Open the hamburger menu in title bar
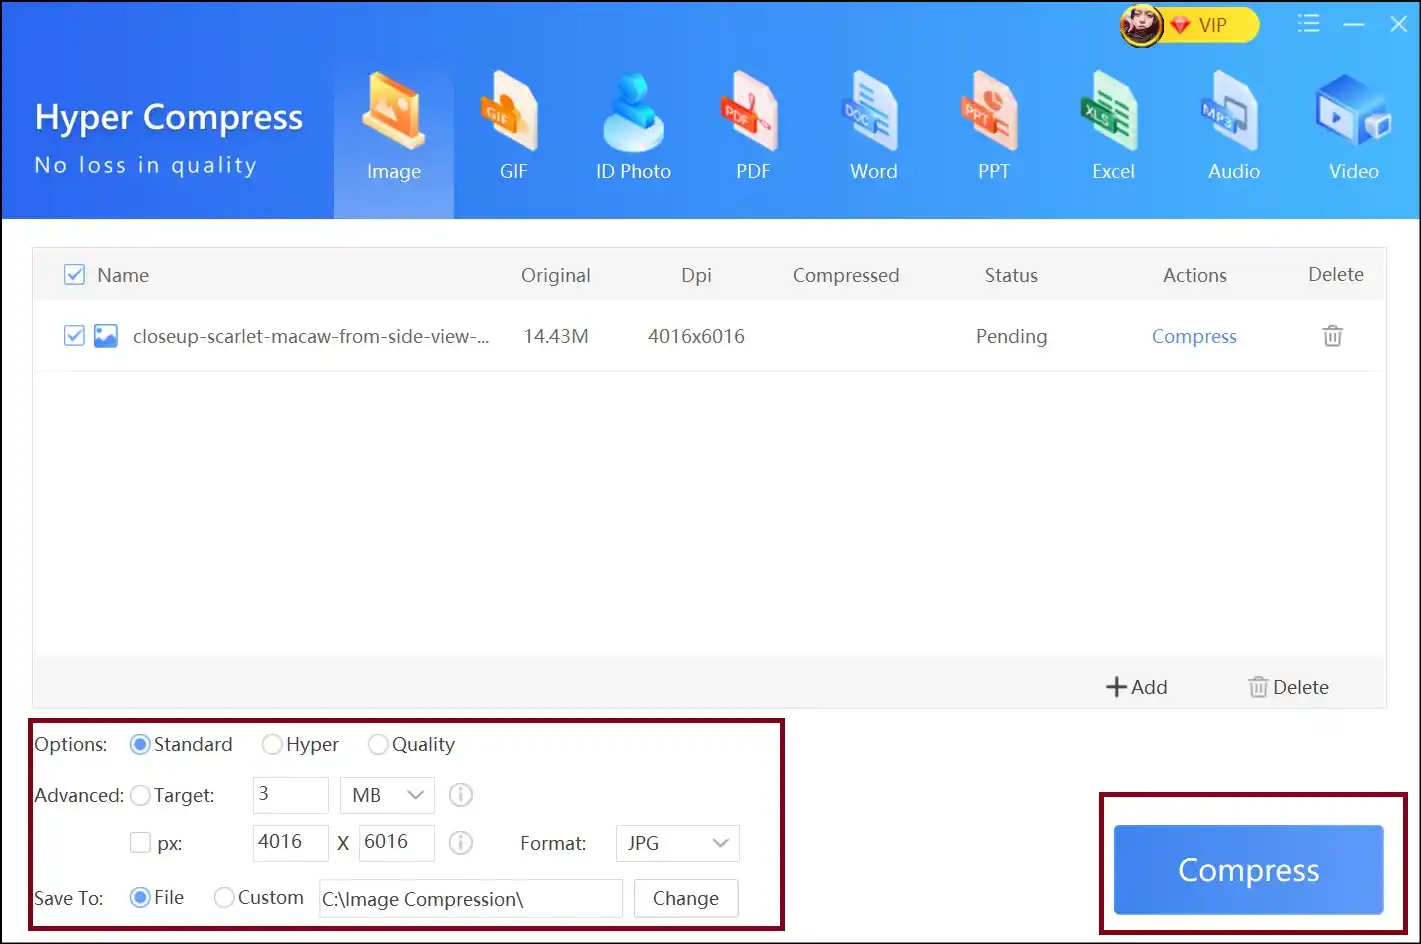This screenshot has width=1421, height=944. 1309,24
